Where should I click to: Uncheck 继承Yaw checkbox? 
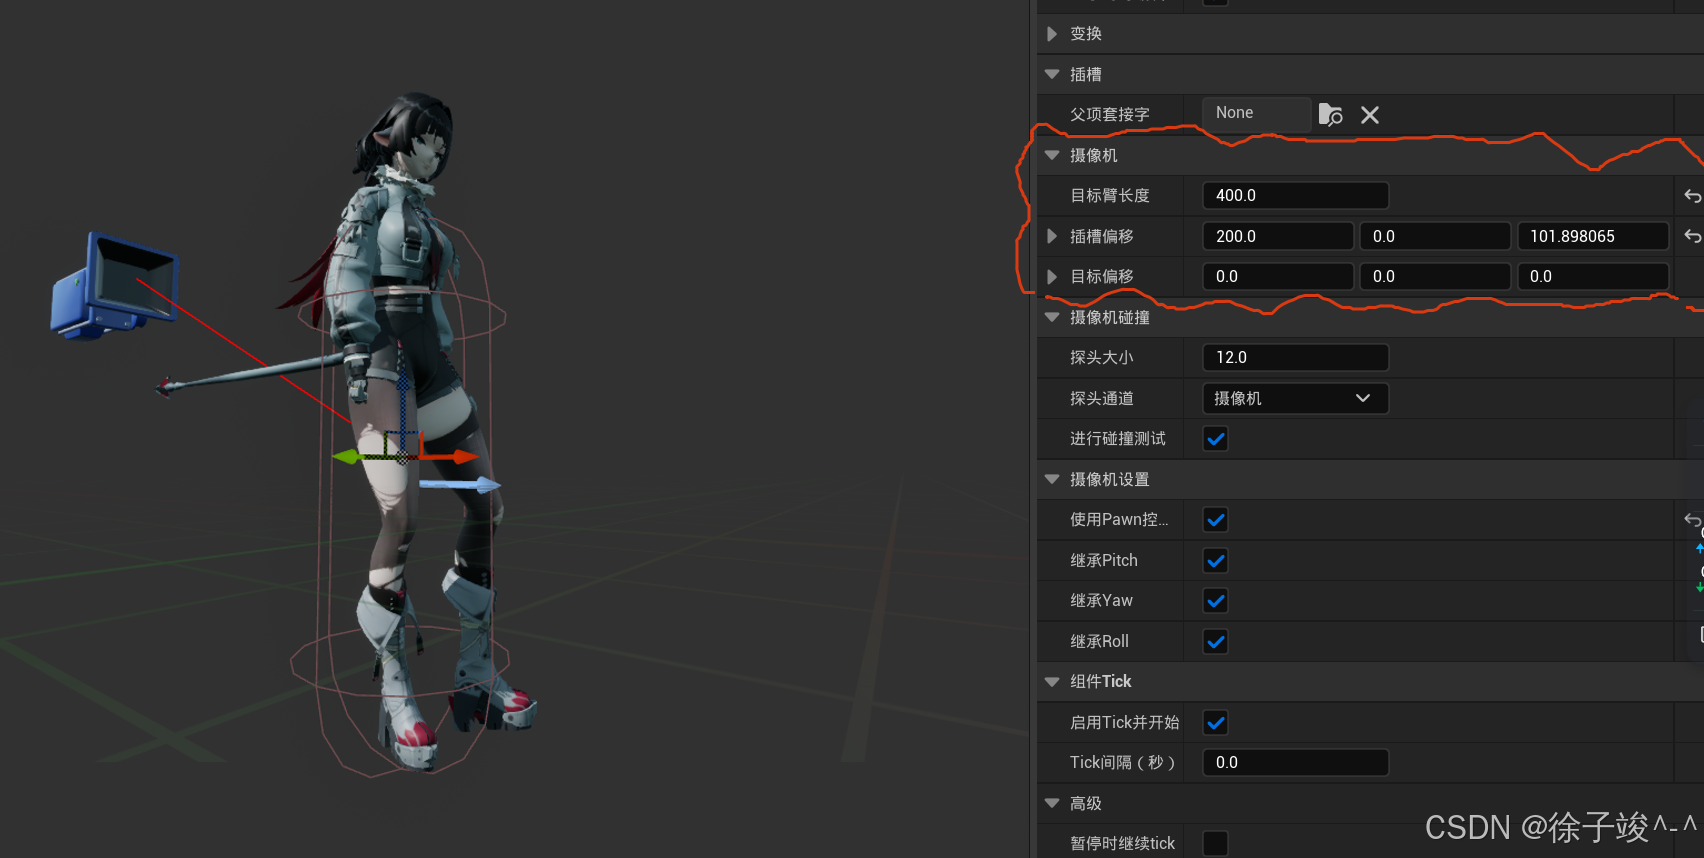click(1216, 601)
